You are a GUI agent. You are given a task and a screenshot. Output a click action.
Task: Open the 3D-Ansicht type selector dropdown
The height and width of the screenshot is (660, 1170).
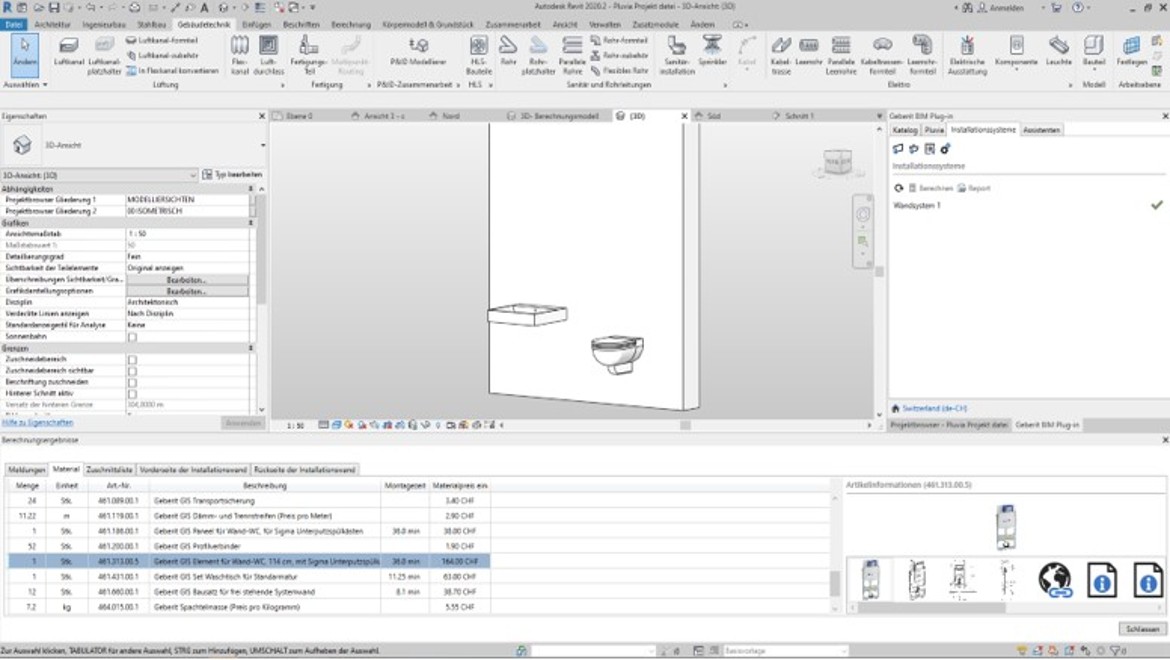click(x=262, y=145)
